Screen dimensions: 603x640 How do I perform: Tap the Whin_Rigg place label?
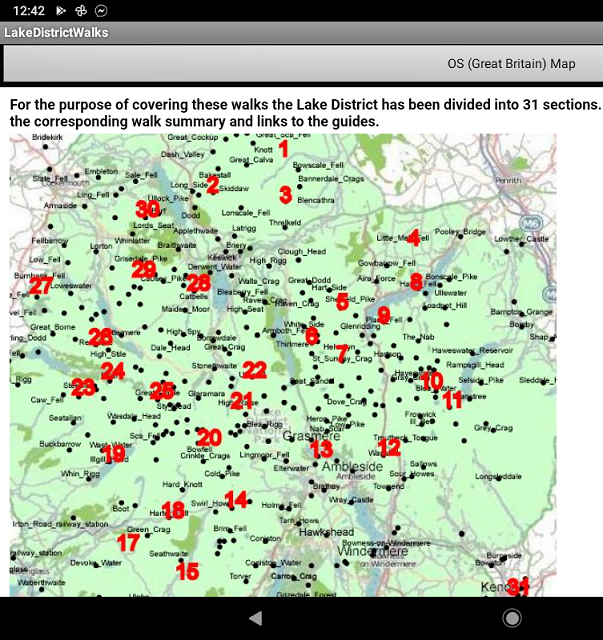(x=80, y=473)
